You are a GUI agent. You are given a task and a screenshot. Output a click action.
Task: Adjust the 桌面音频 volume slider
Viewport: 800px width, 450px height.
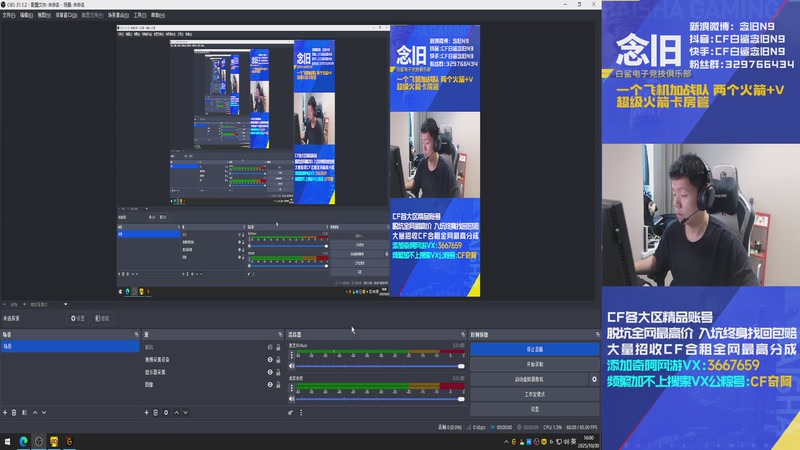point(380,398)
